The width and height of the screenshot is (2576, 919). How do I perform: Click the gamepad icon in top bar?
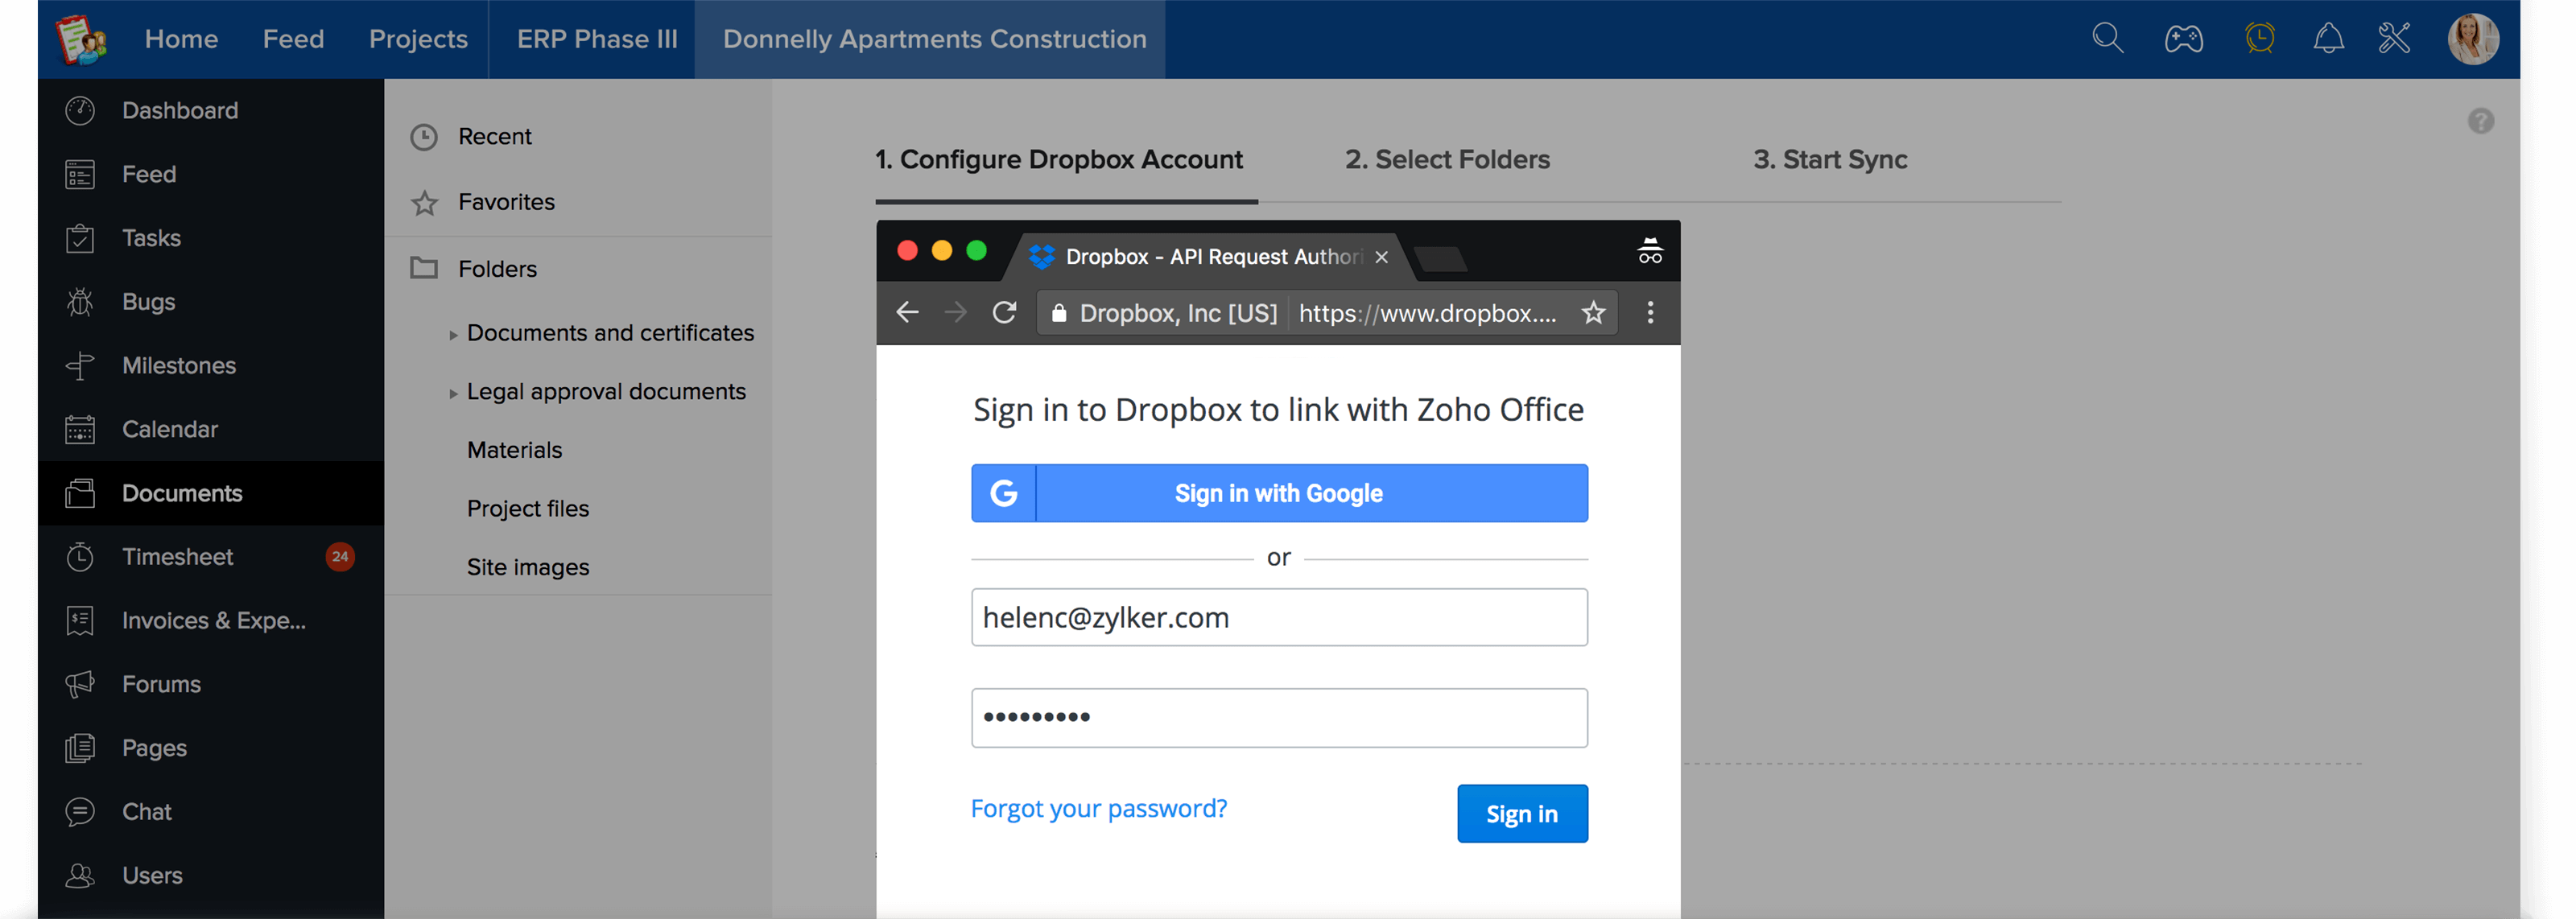point(2183,39)
